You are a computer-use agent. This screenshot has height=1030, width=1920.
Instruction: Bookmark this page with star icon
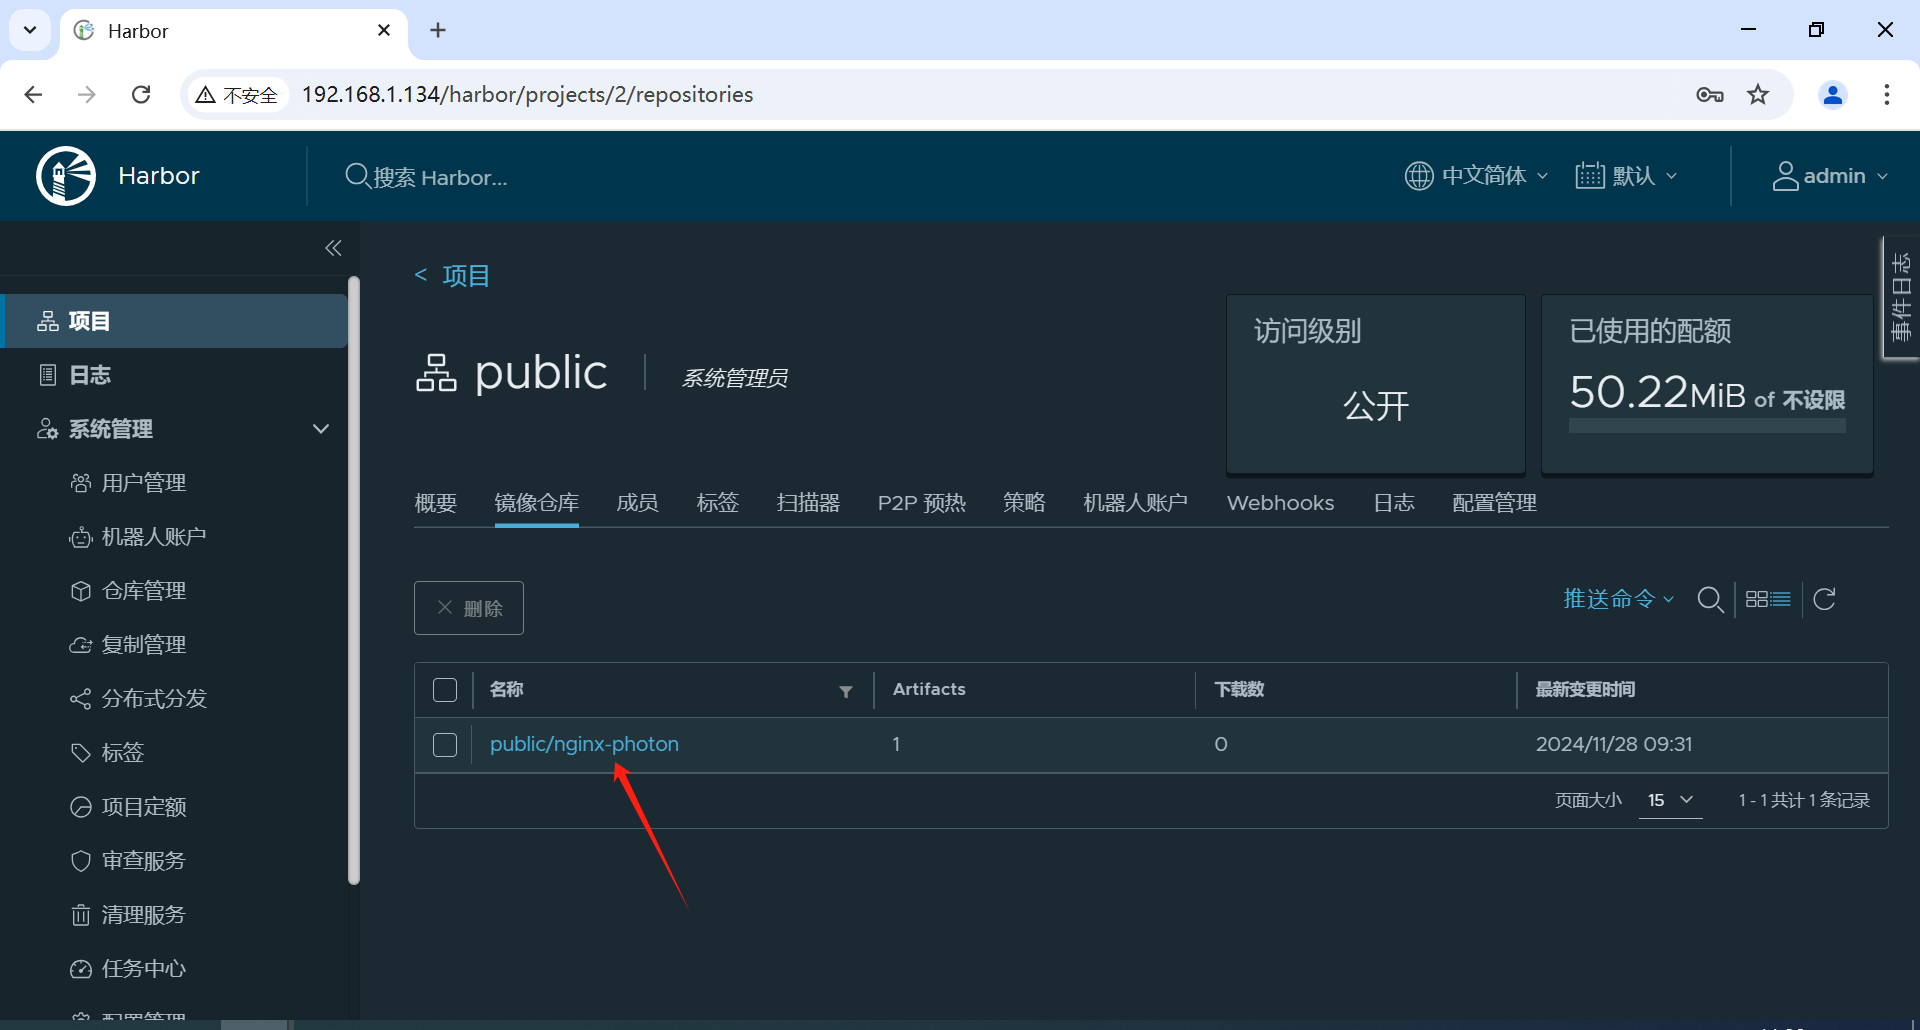coord(1758,95)
